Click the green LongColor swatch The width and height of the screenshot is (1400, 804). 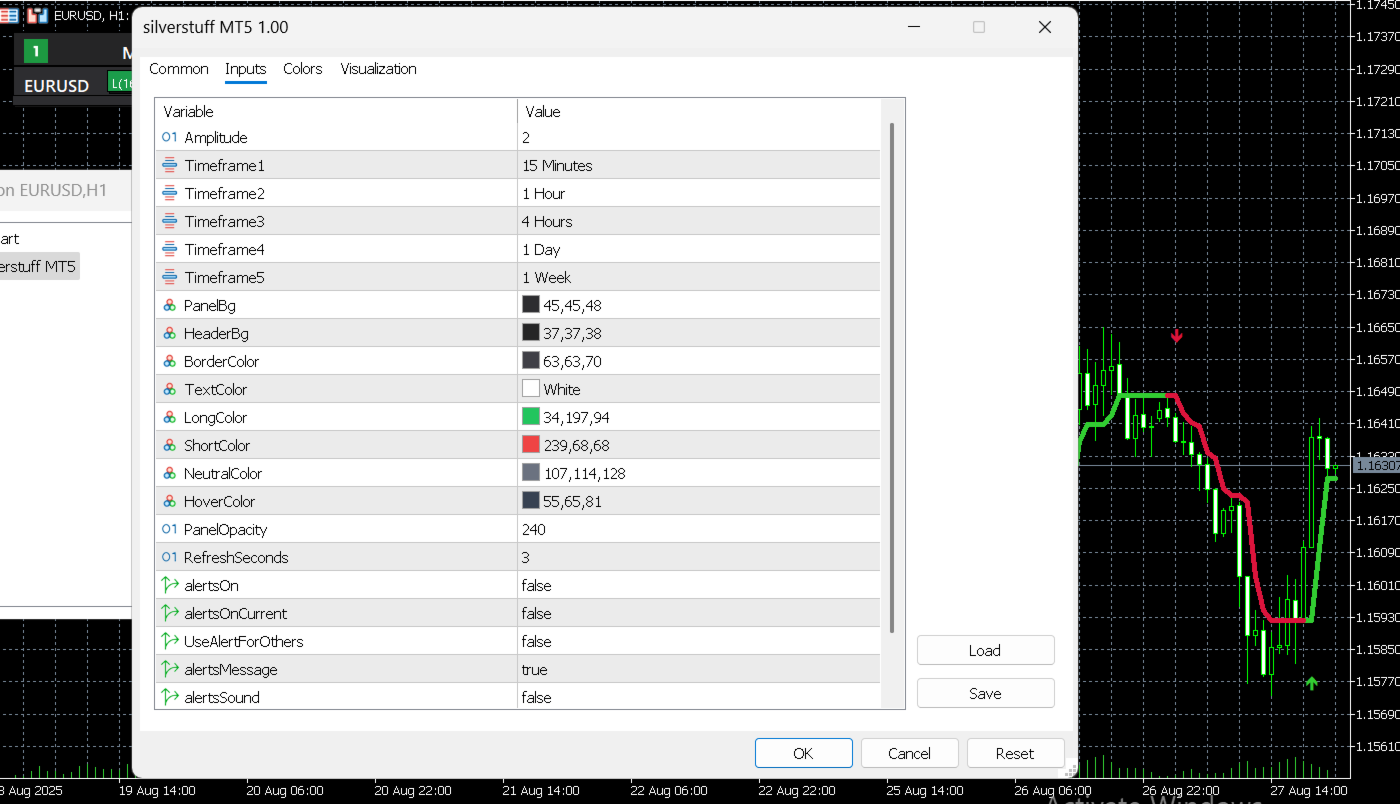(531, 417)
